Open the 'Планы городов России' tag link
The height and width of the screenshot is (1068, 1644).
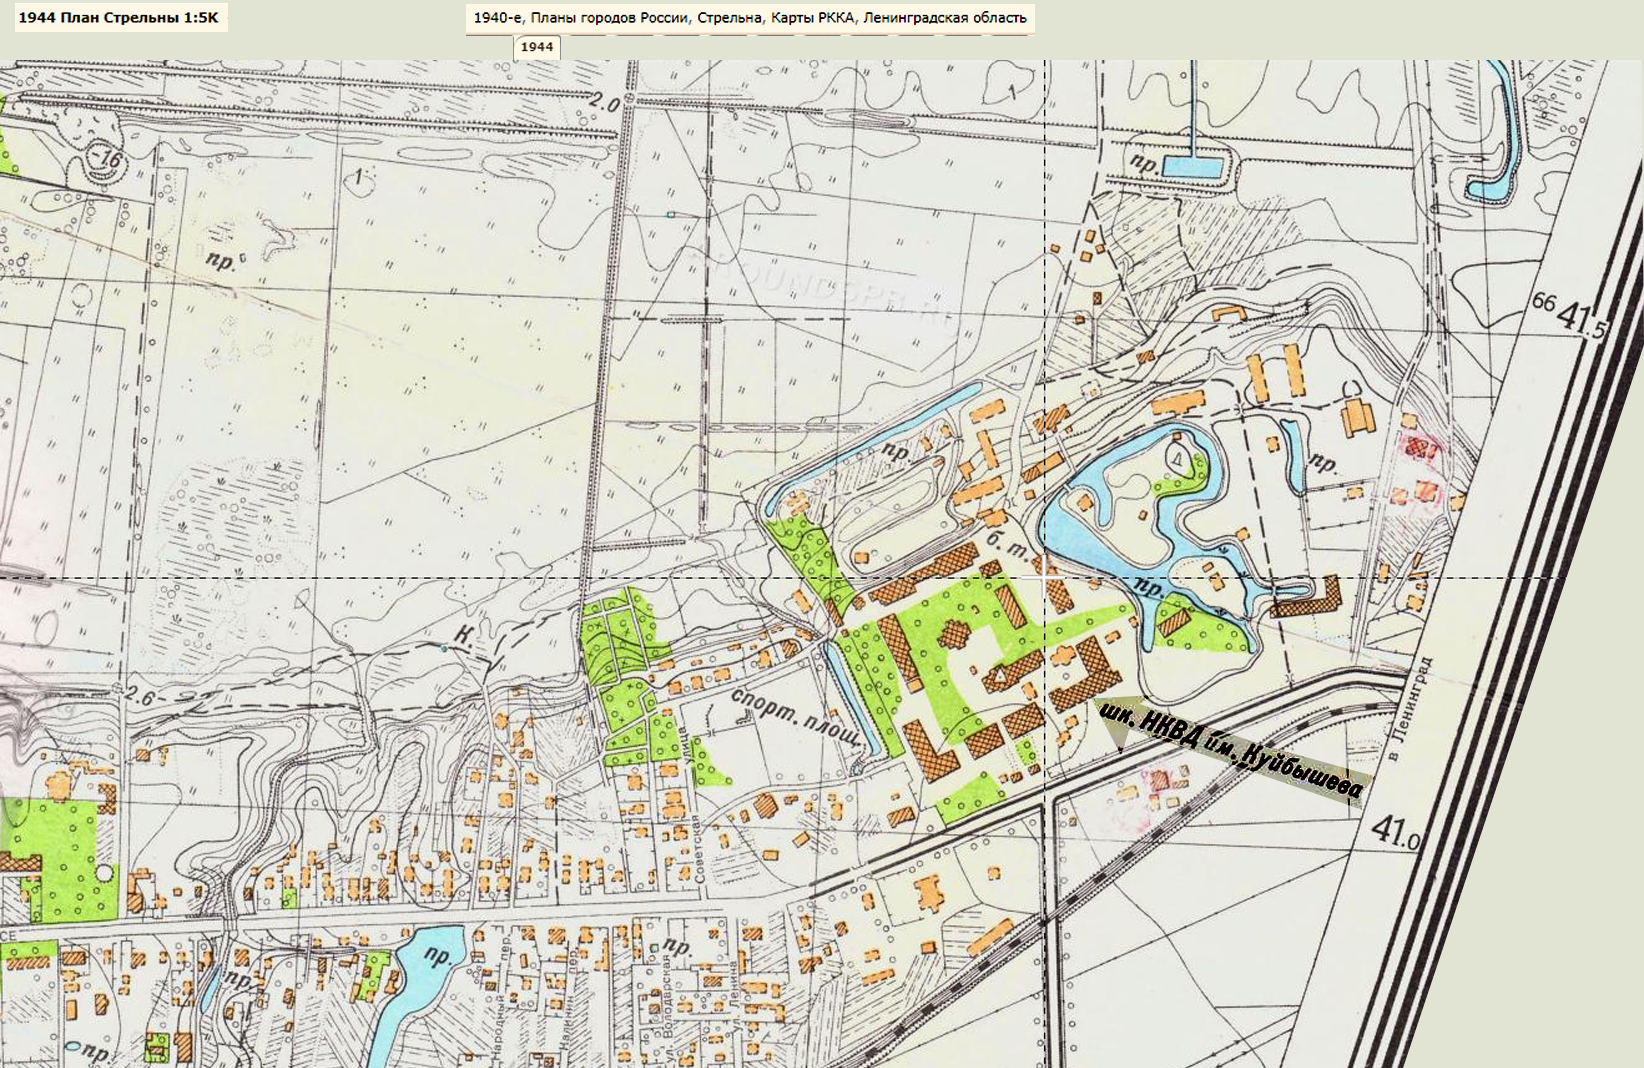[x=609, y=18]
